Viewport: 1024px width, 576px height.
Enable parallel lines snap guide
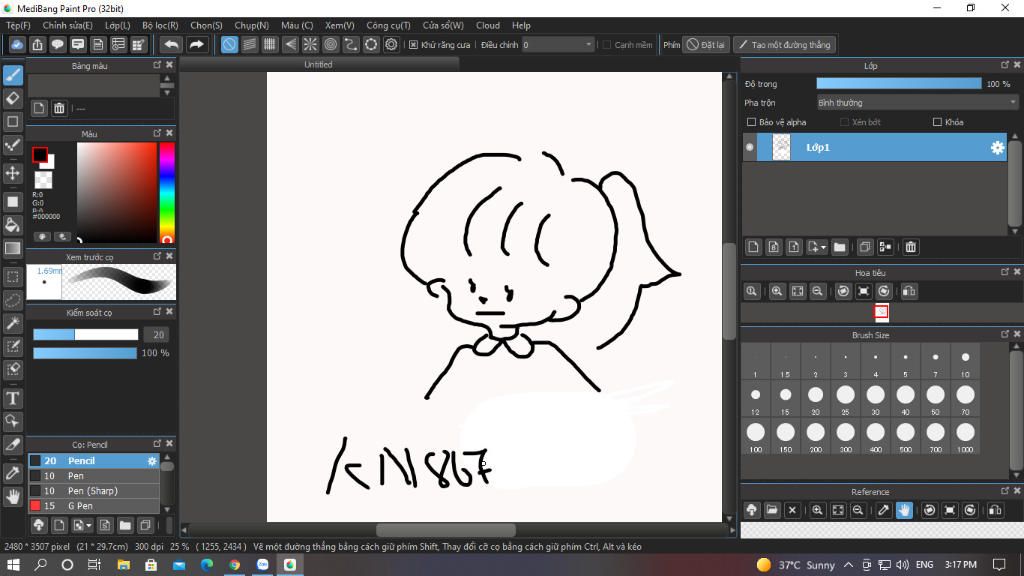[x=249, y=44]
